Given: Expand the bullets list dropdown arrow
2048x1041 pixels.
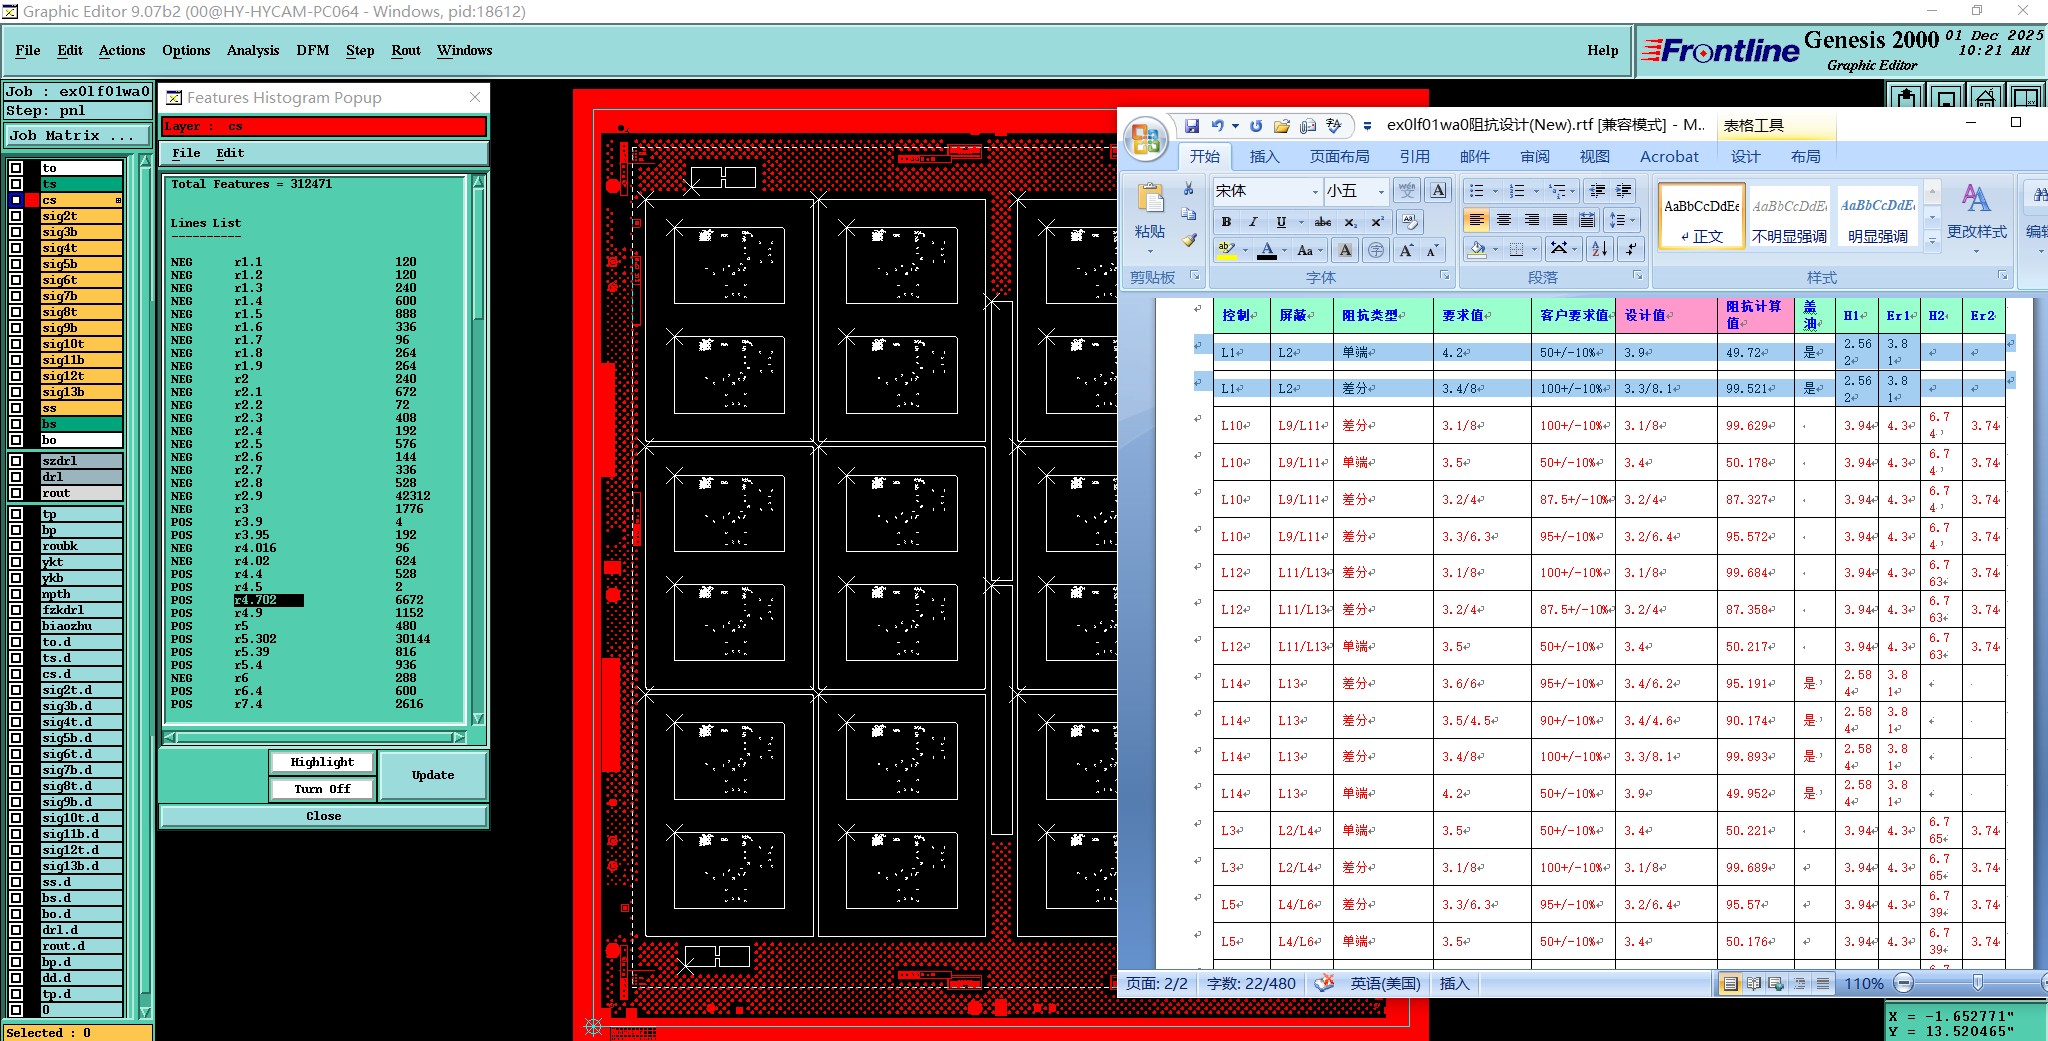Looking at the screenshot, I should tap(1495, 191).
